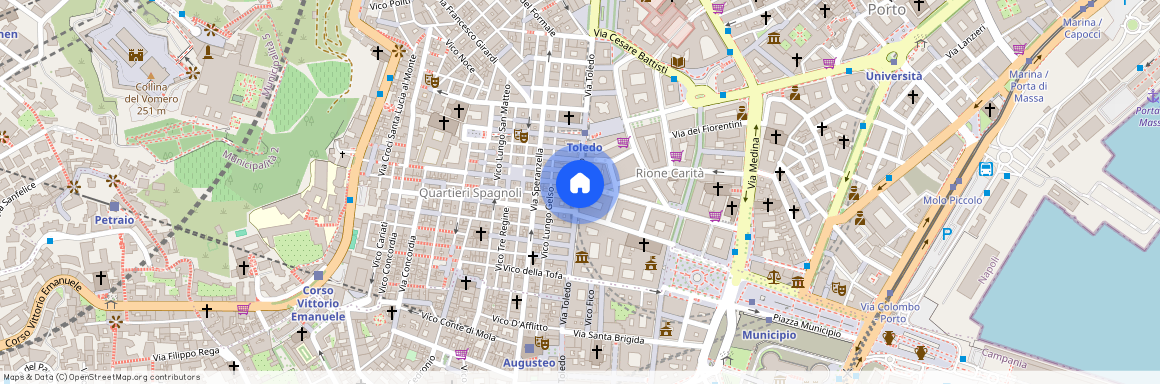Click the amphora icon directly below Via Colombo Porto
This screenshot has width=1160, height=384.
[888, 337]
